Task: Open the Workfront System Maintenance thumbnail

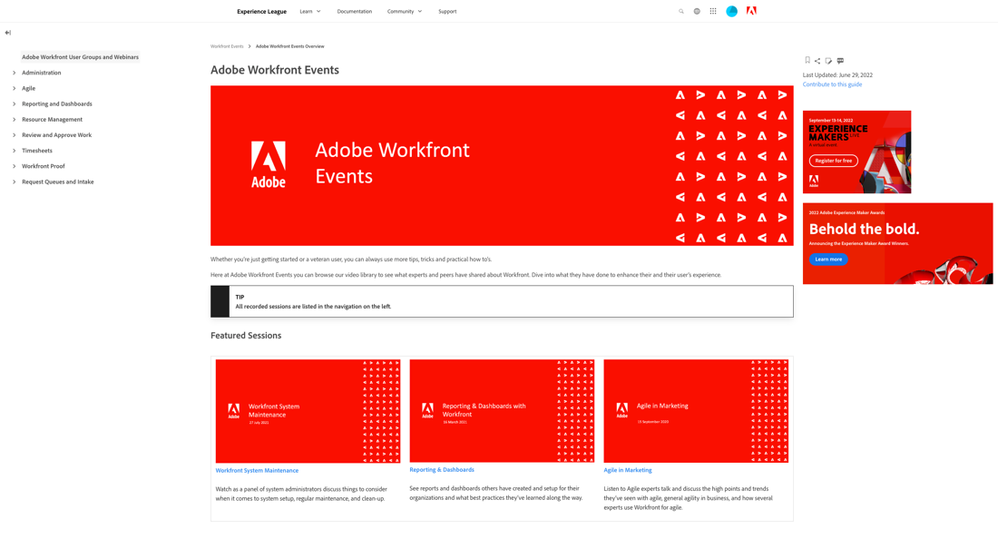Action: [x=308, y=411]
